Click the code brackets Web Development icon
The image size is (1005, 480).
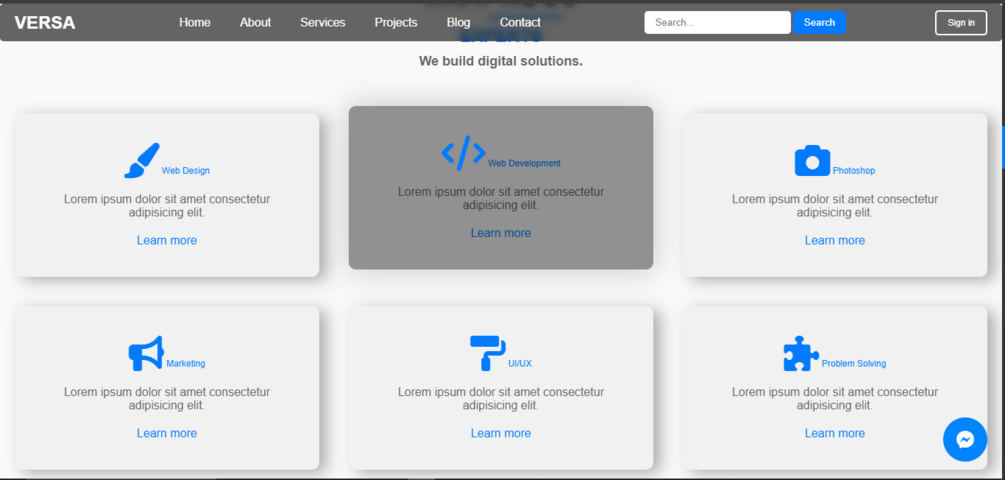click(x=463, y=153)
